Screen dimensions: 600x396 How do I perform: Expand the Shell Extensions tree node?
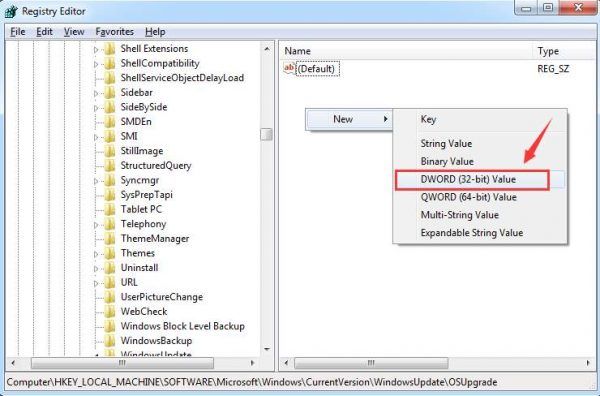(96, 49)
